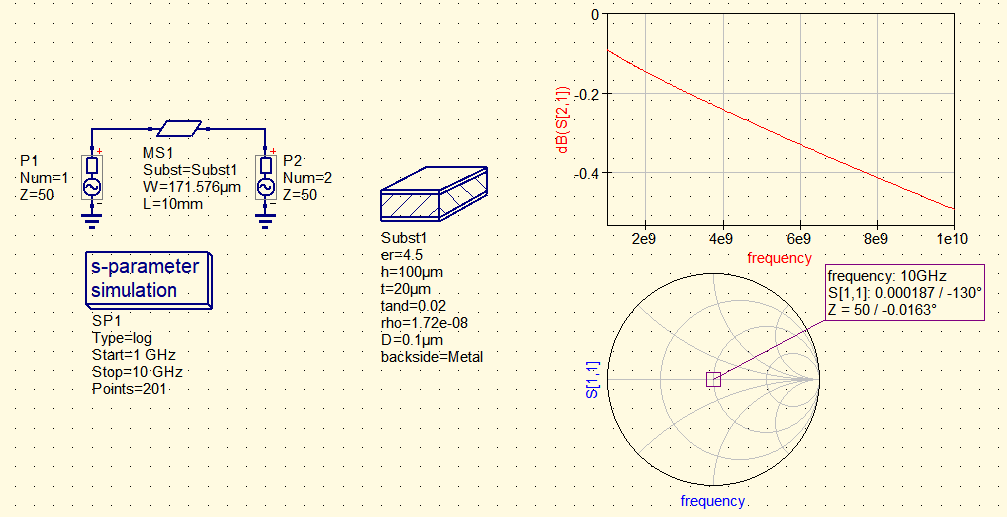The height and width of the screenshot is (517, 1007).
Task: Click 'h=100µm' substrate property
Action: pyautogui.click(x=412, y=272)
